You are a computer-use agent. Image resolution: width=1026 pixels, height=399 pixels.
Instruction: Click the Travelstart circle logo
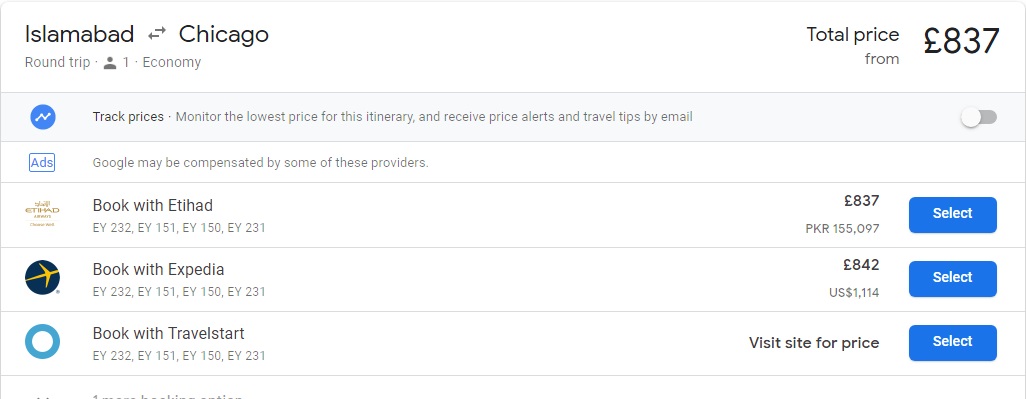(x=43, y=341)
